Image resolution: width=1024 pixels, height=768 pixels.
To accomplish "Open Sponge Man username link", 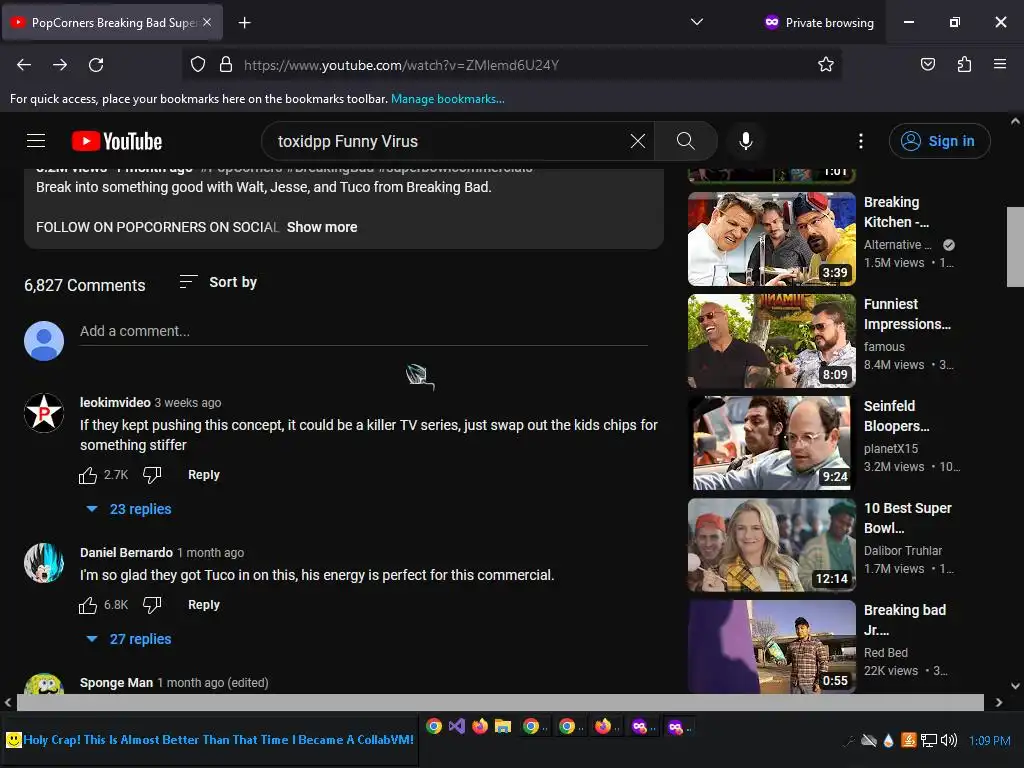I will (116, 682).
